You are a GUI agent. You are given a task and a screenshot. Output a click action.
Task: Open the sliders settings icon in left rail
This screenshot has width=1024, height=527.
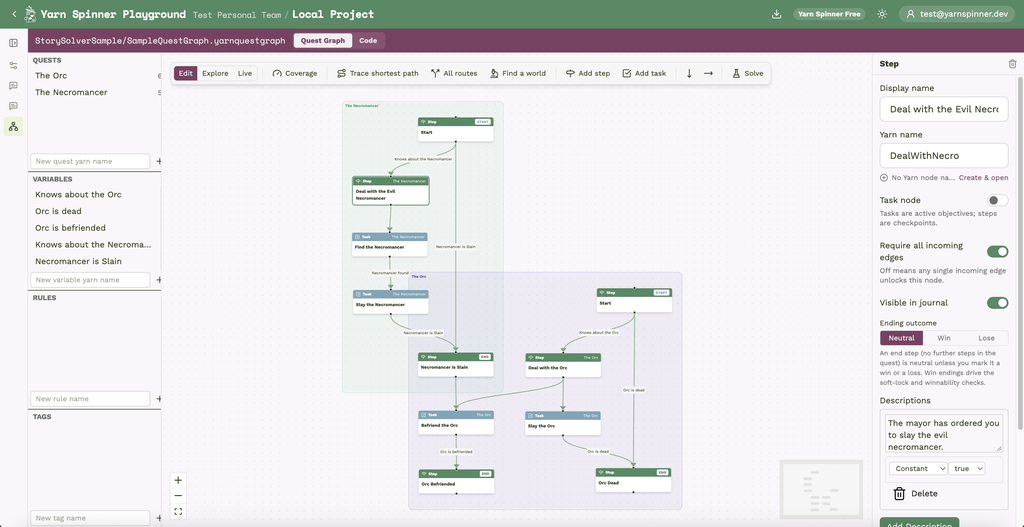(x=13, y=65)
